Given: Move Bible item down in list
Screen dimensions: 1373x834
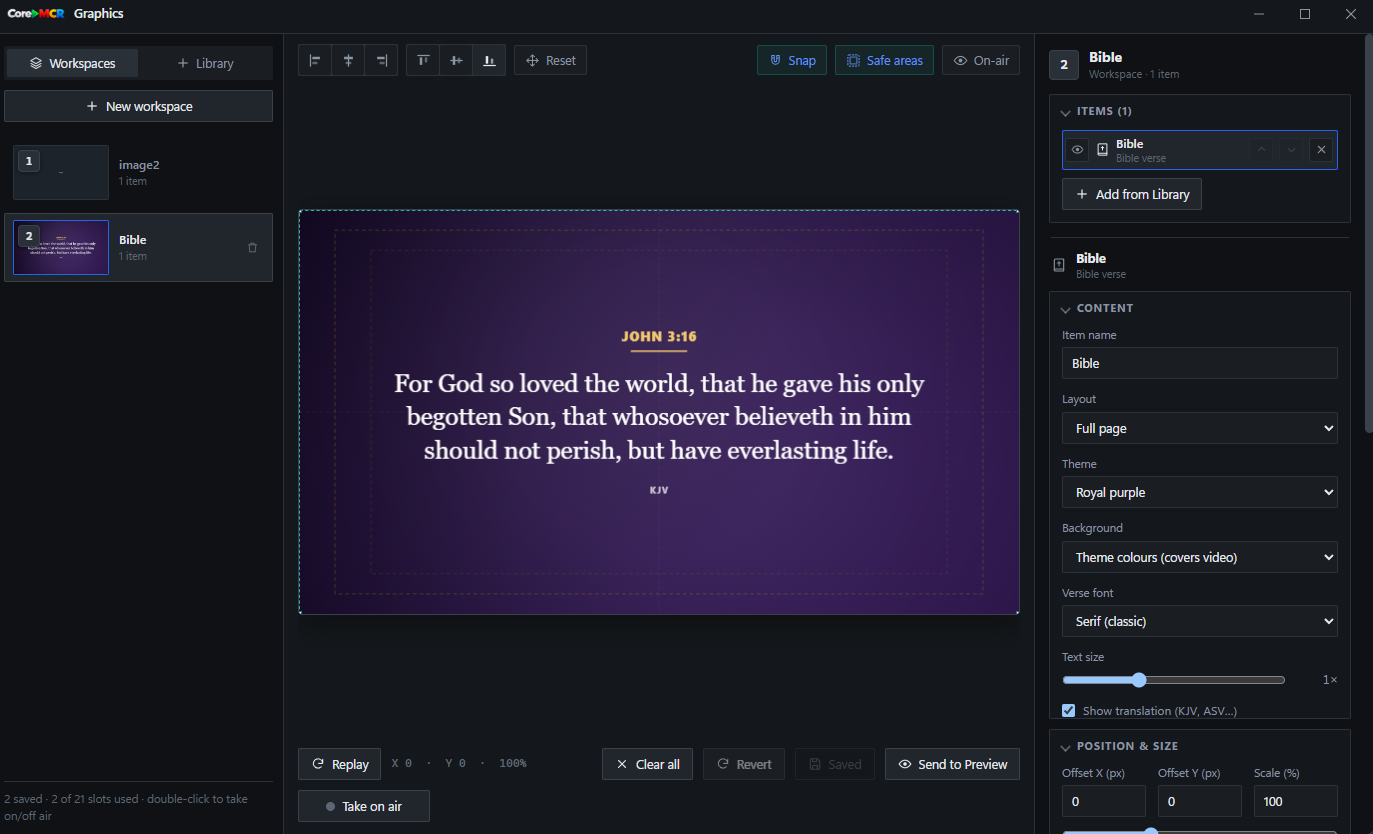Looking at the screenshot, I should (1291, 150).
